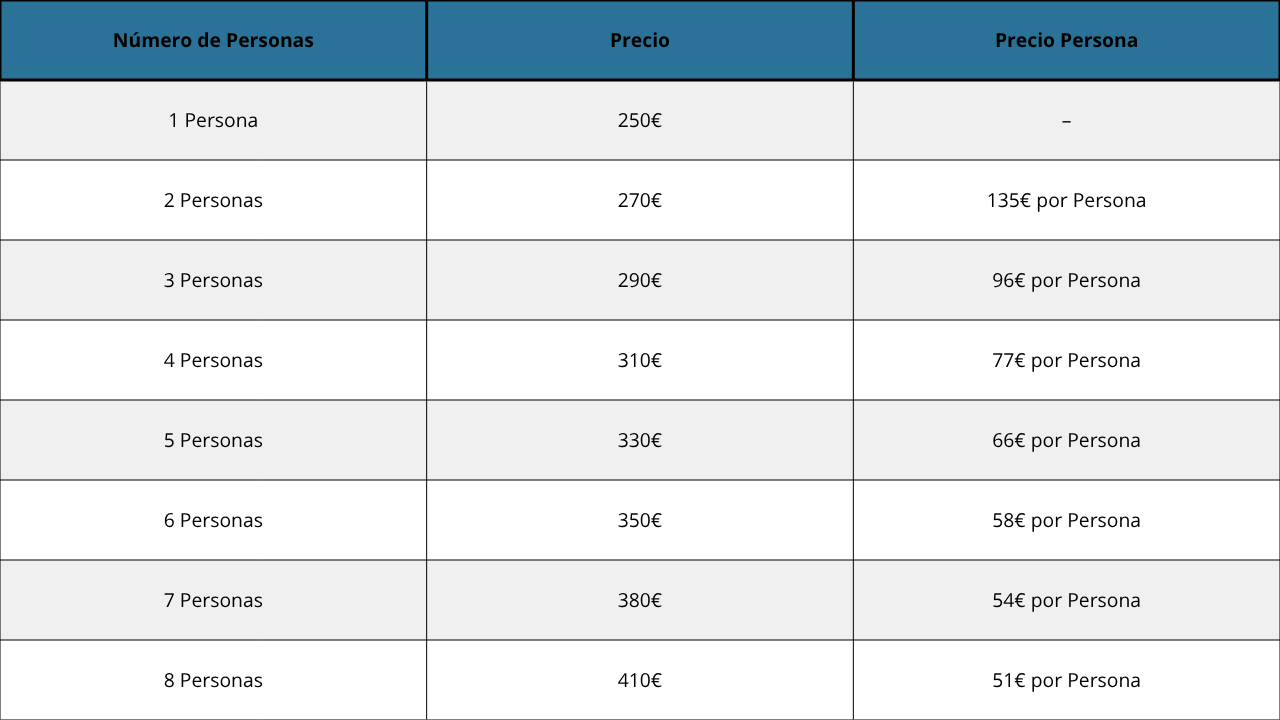Select the "8 Personas" cell
The image size is (1280, 720).
pos(213,681)
